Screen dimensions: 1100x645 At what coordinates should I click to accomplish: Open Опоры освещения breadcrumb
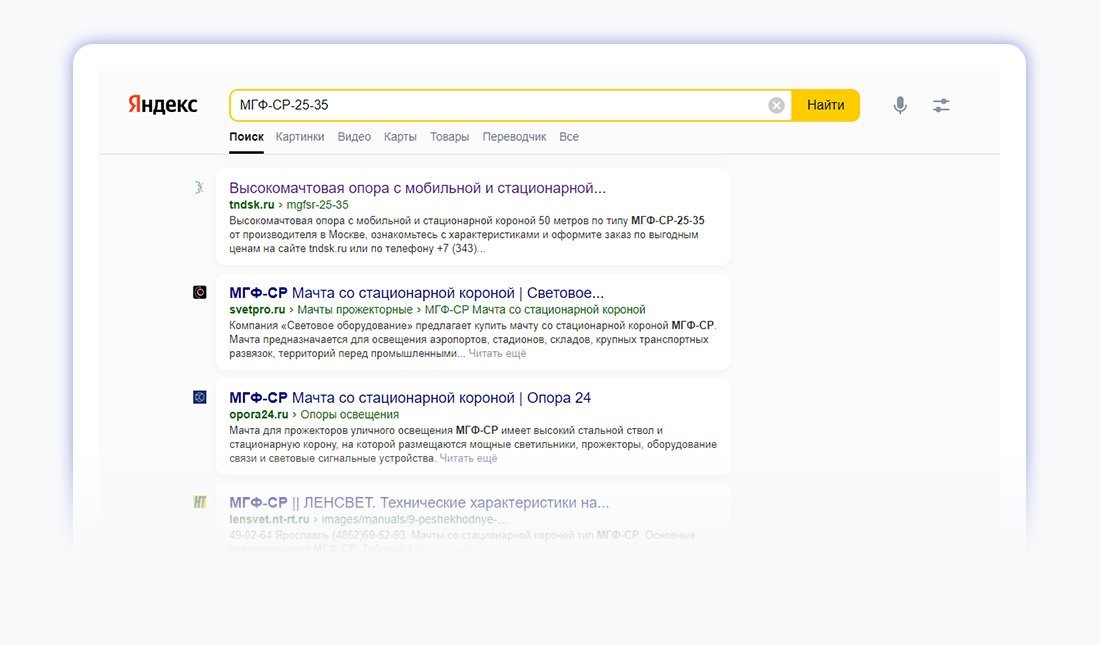(x=349, y=415)
